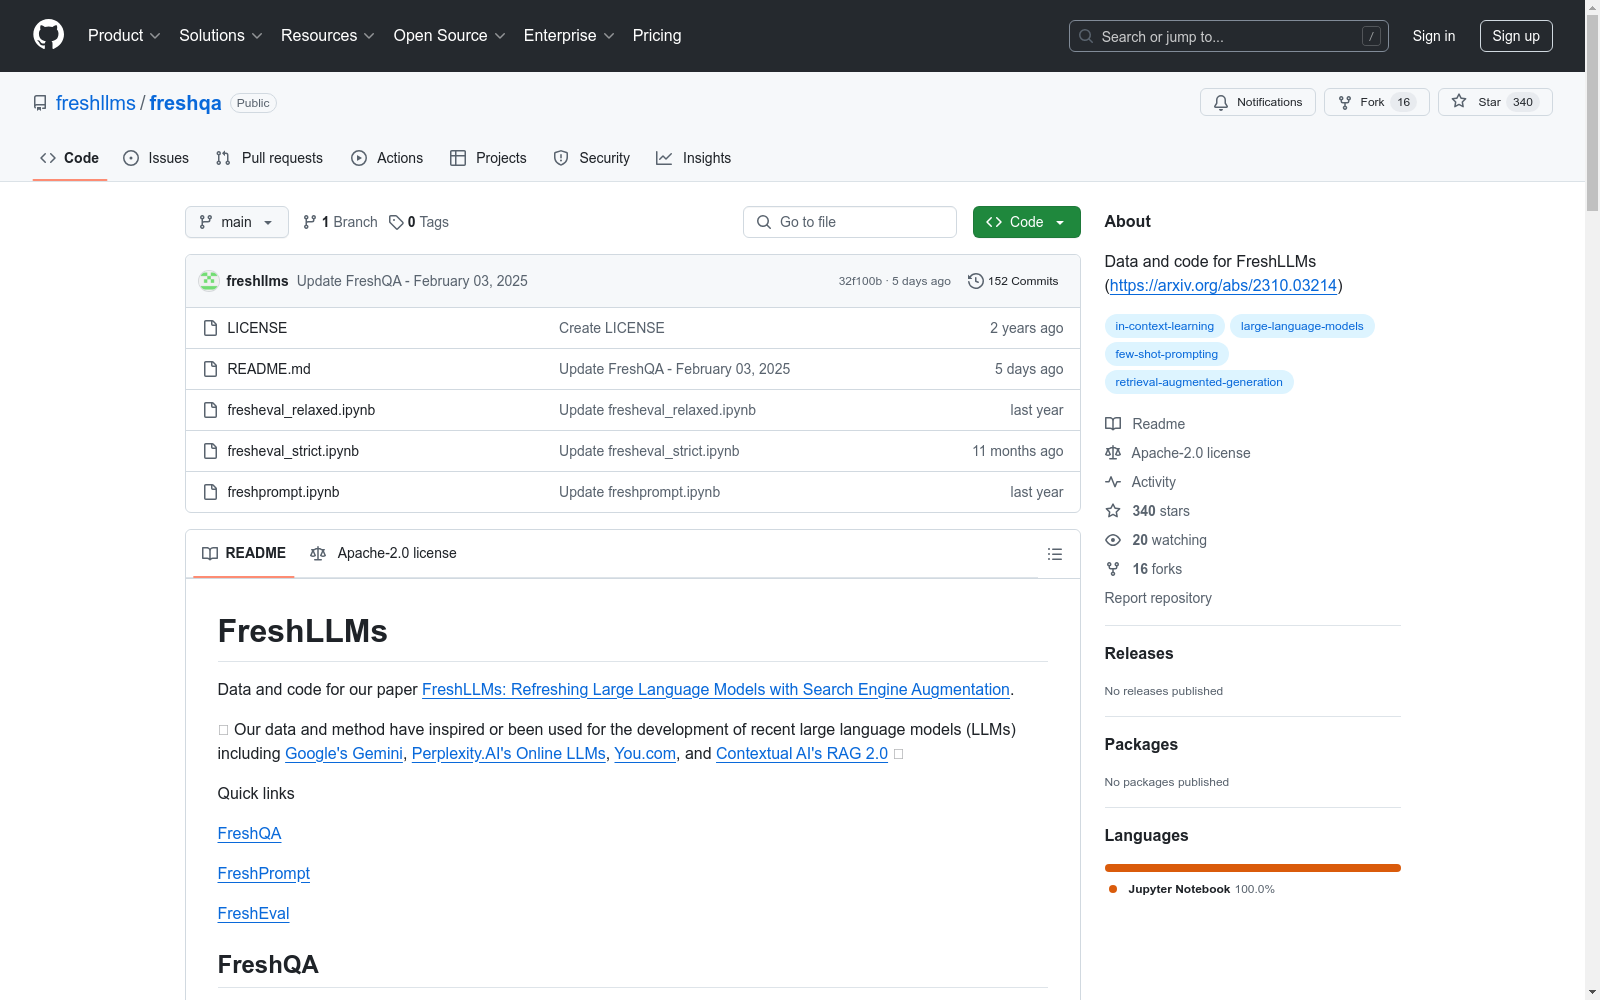This screenshot has height=1000, width=1600.
Task: Open the Actions tab
Action: point(387,158)
